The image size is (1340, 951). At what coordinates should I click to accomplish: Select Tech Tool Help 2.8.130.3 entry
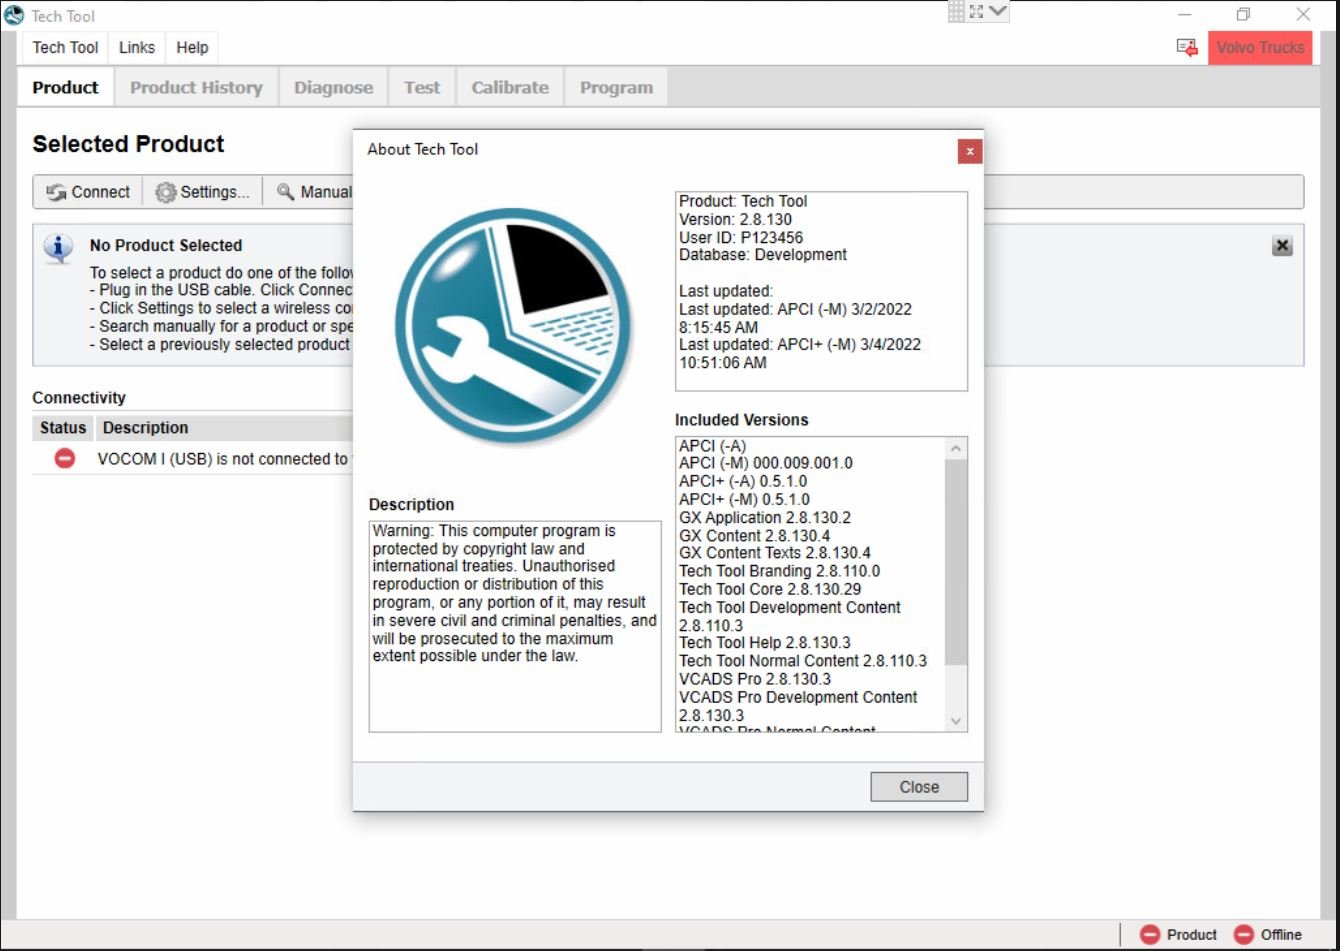765,643
